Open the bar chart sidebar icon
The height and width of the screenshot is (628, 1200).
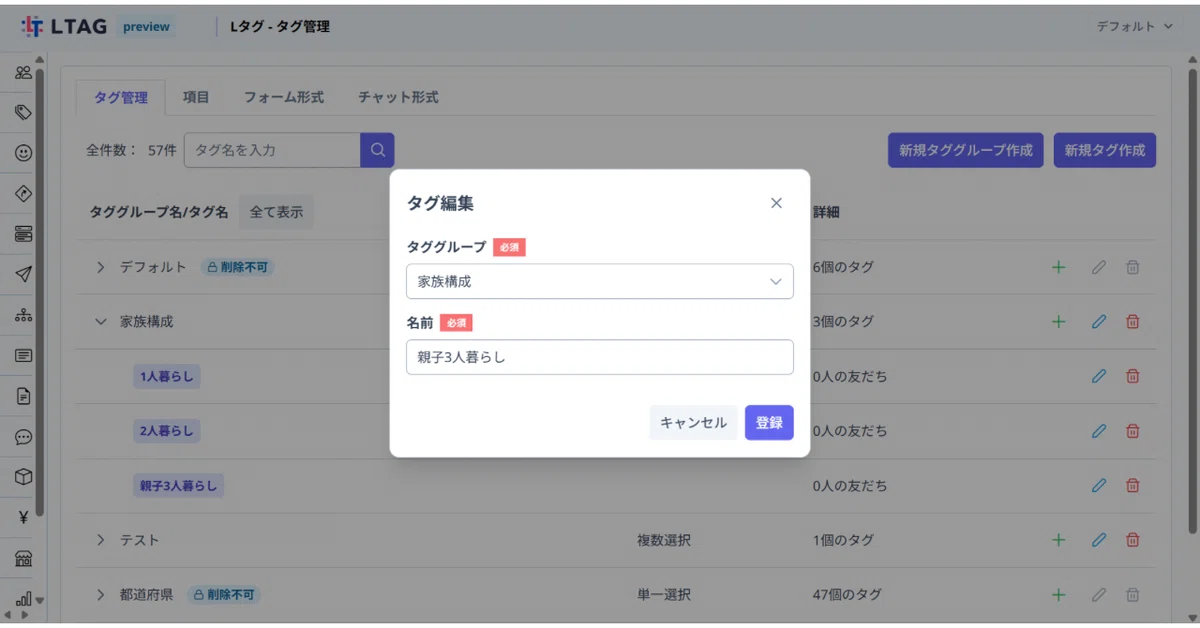click(x=23, y=599)
